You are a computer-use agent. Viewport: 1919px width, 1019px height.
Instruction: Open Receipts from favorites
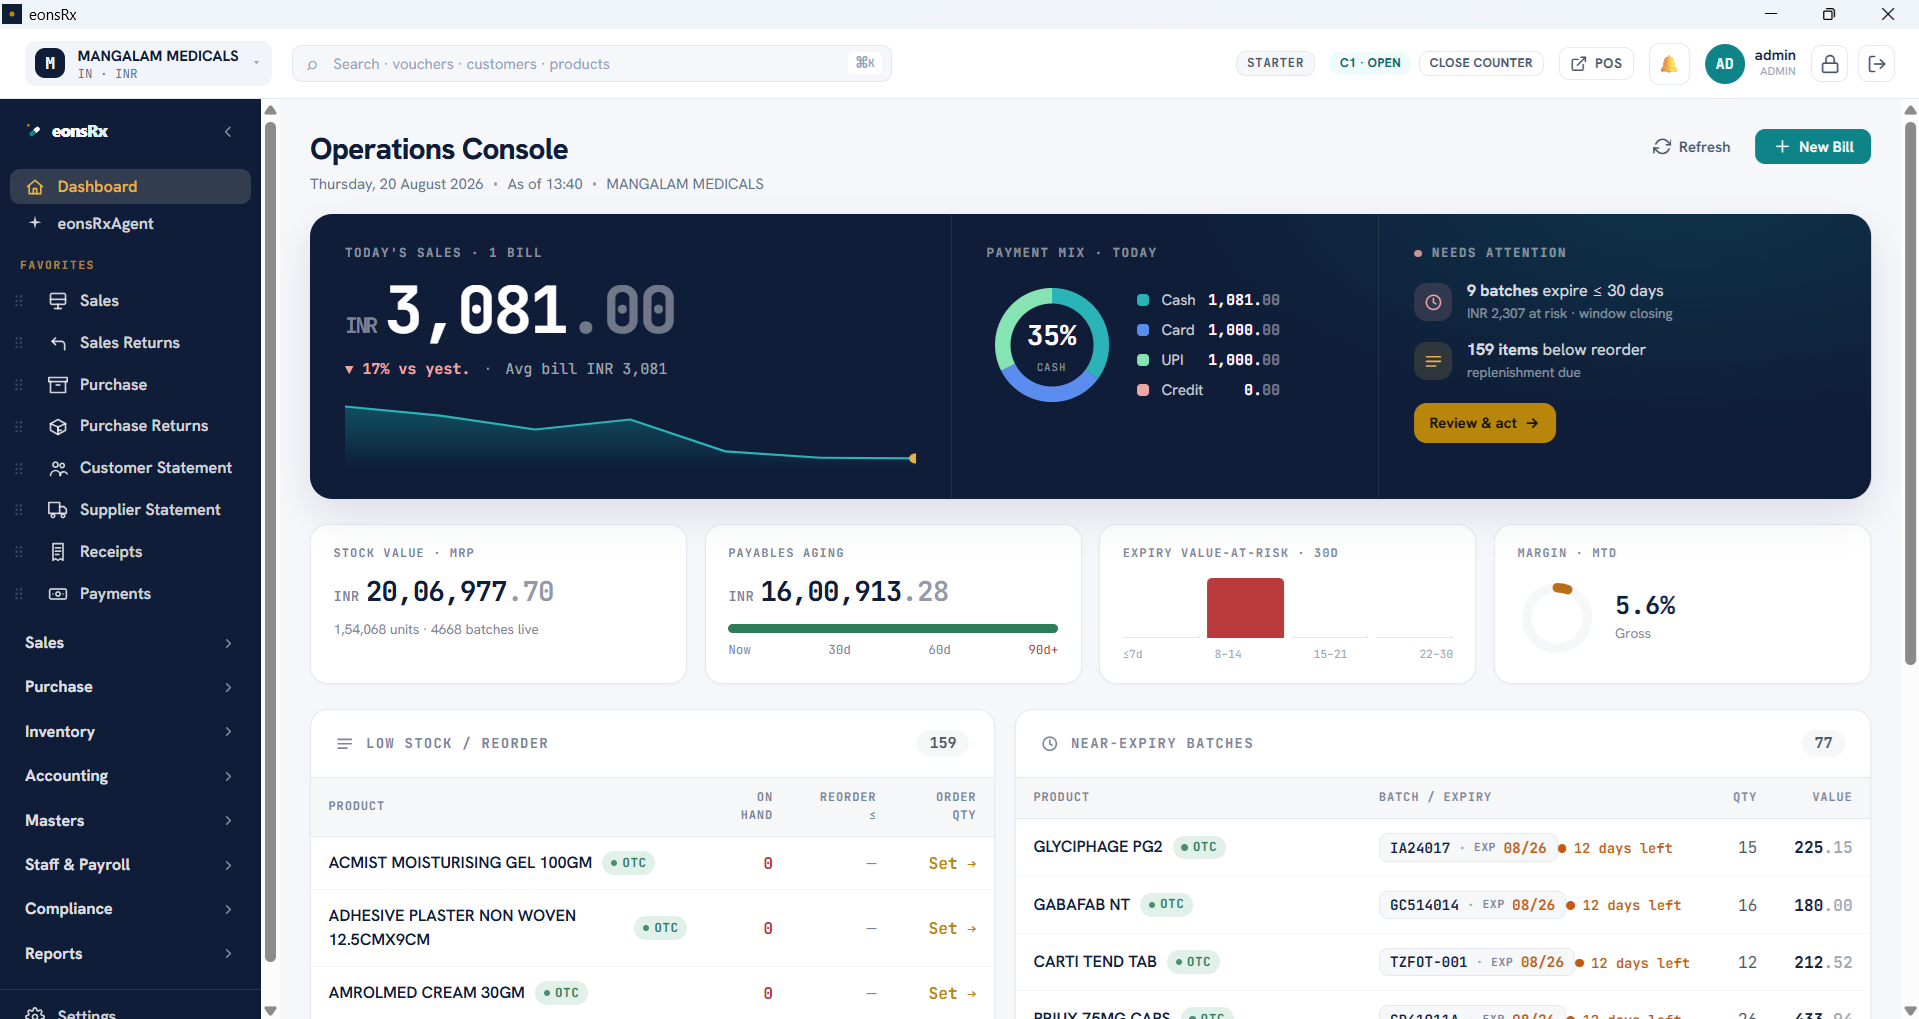(130, 552)
